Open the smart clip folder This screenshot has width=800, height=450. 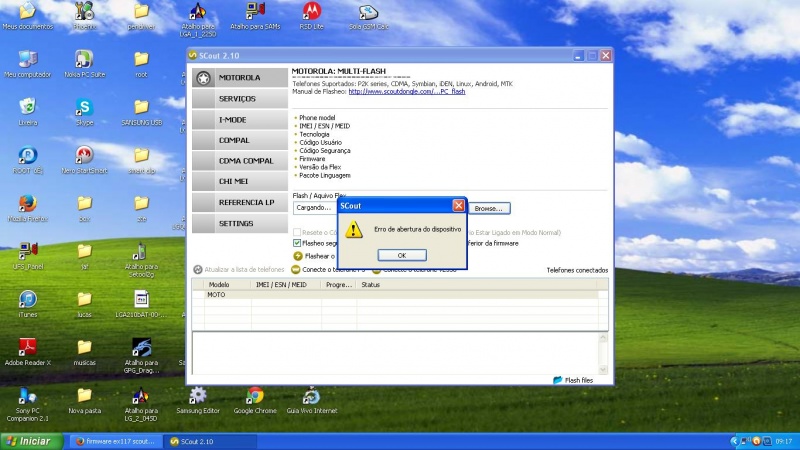141,160
